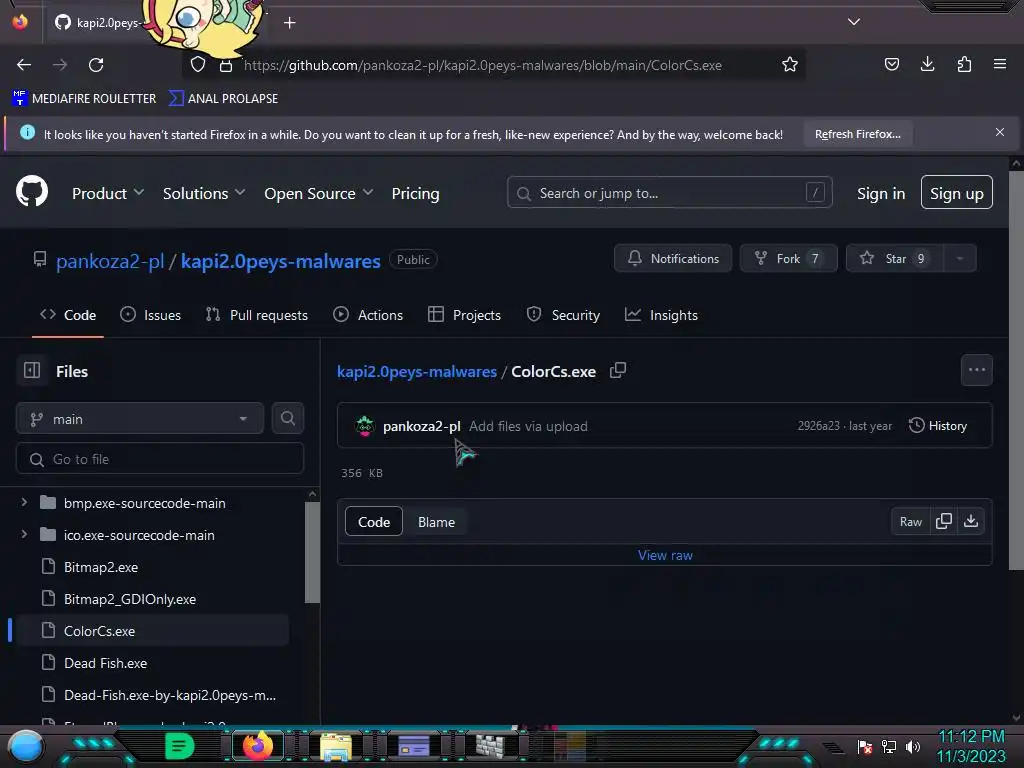Click the View raw link
Viewport: 1024px width, 768px height.
pos(665,555)
